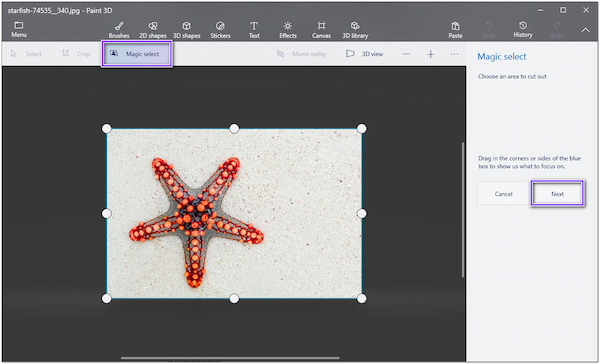This screenshot has width=600, height=364.
Task: Click the vertical canvas scrollbar
Action: (463, 210)
